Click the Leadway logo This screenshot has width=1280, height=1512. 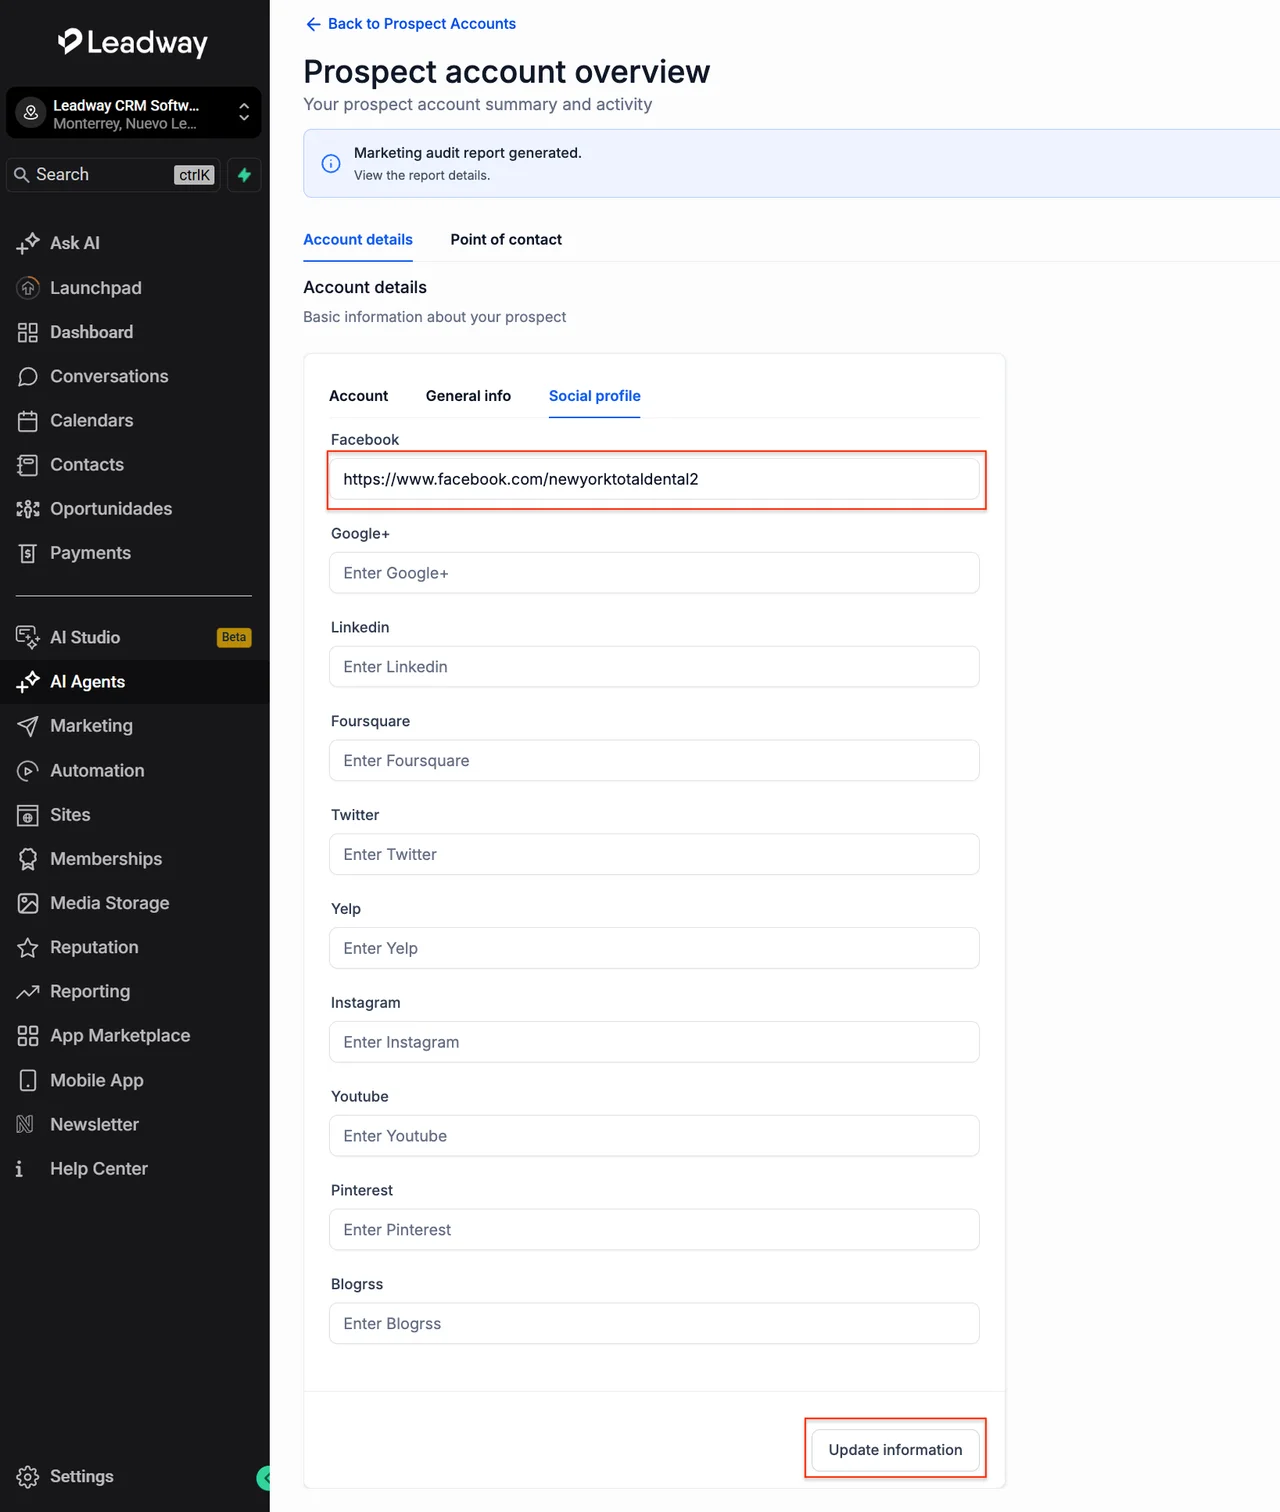tap(133, 42)
